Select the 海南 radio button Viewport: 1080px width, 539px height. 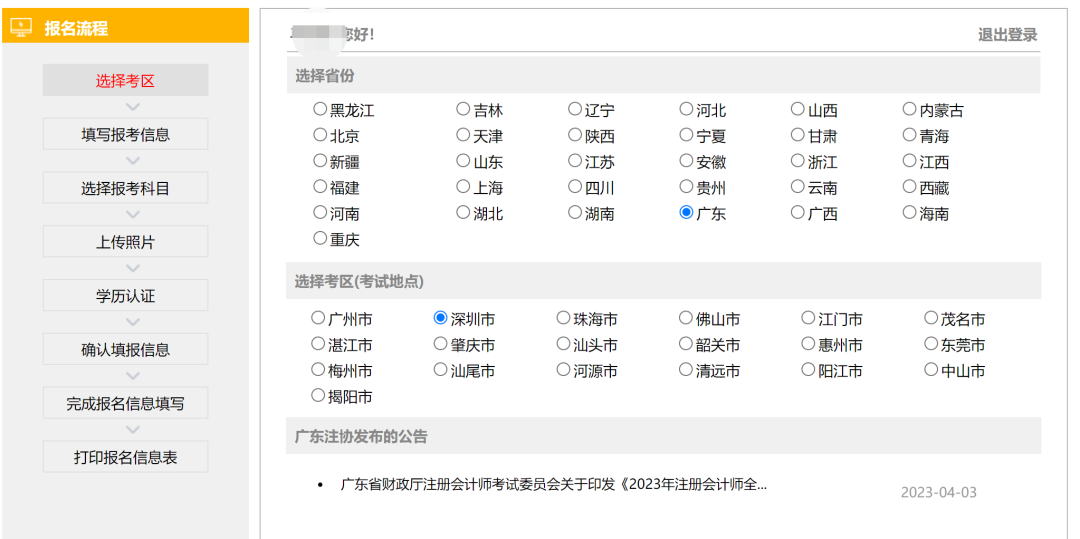[x=909, y=213]
